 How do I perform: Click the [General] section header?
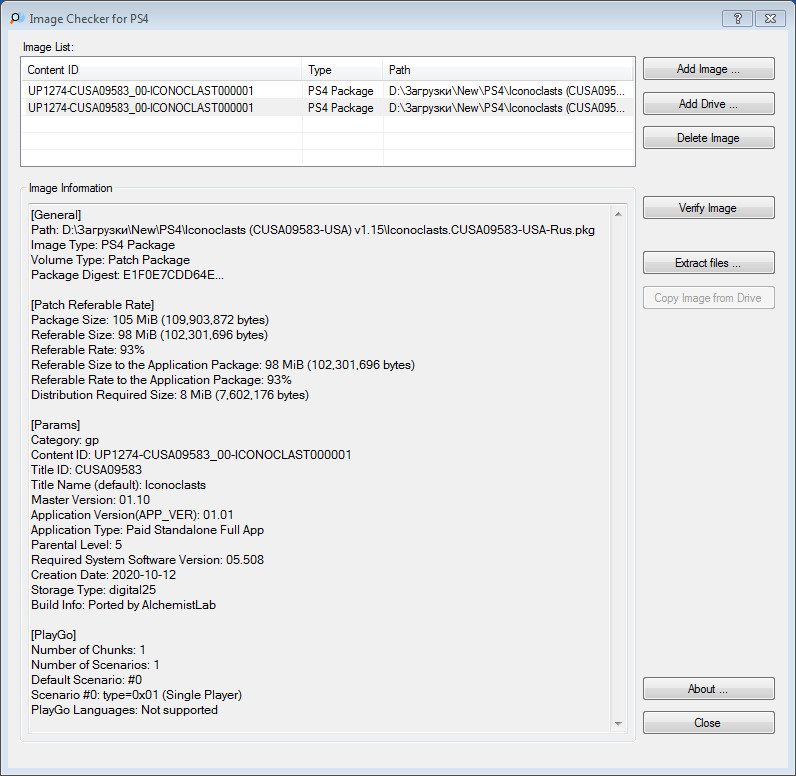56,215
